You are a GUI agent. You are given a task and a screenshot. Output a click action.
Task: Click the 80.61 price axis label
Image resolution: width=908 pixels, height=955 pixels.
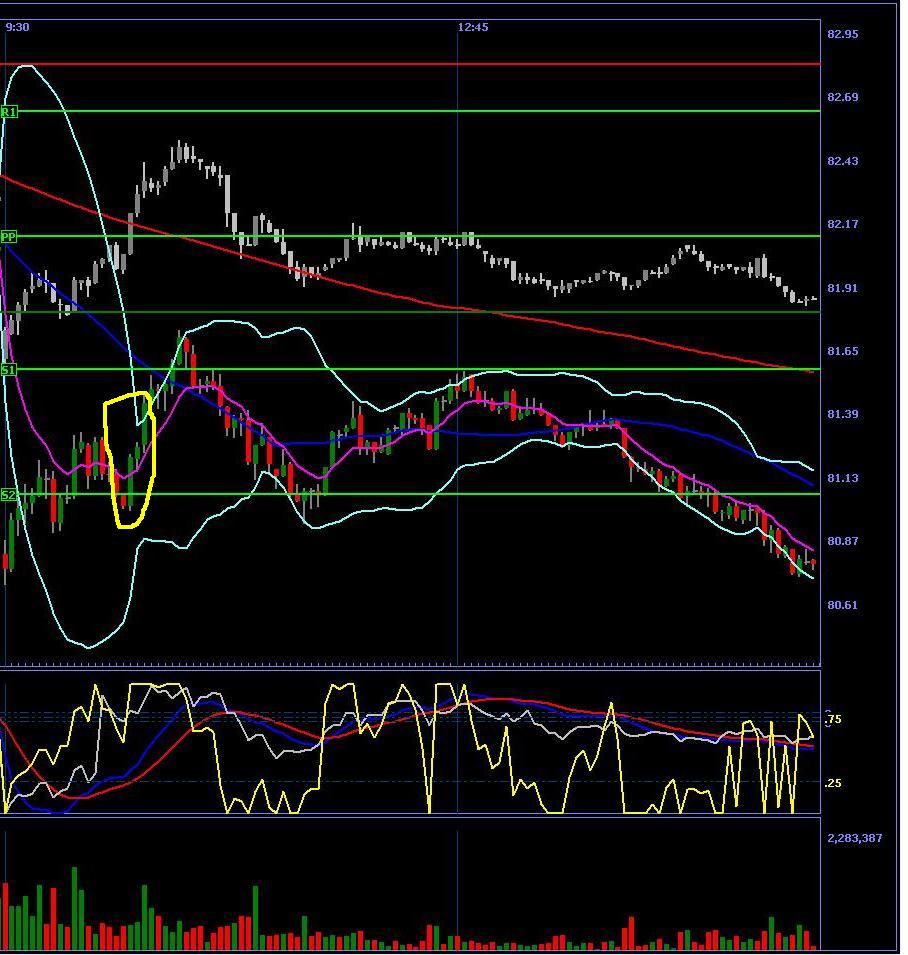(x=843, y=605)
